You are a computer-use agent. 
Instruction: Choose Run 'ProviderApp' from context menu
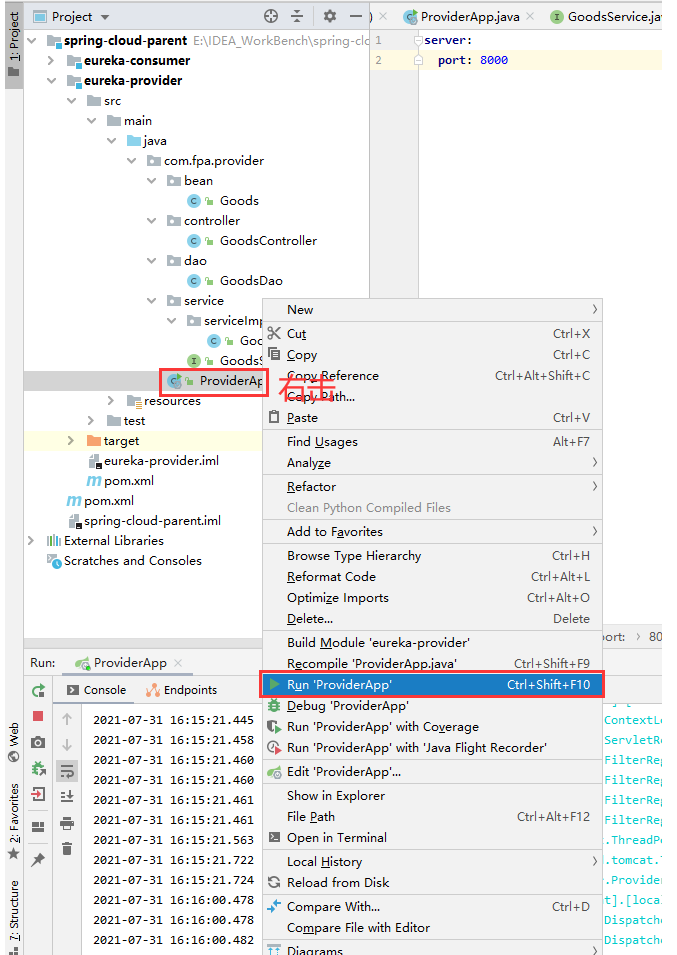click(432, 685)
